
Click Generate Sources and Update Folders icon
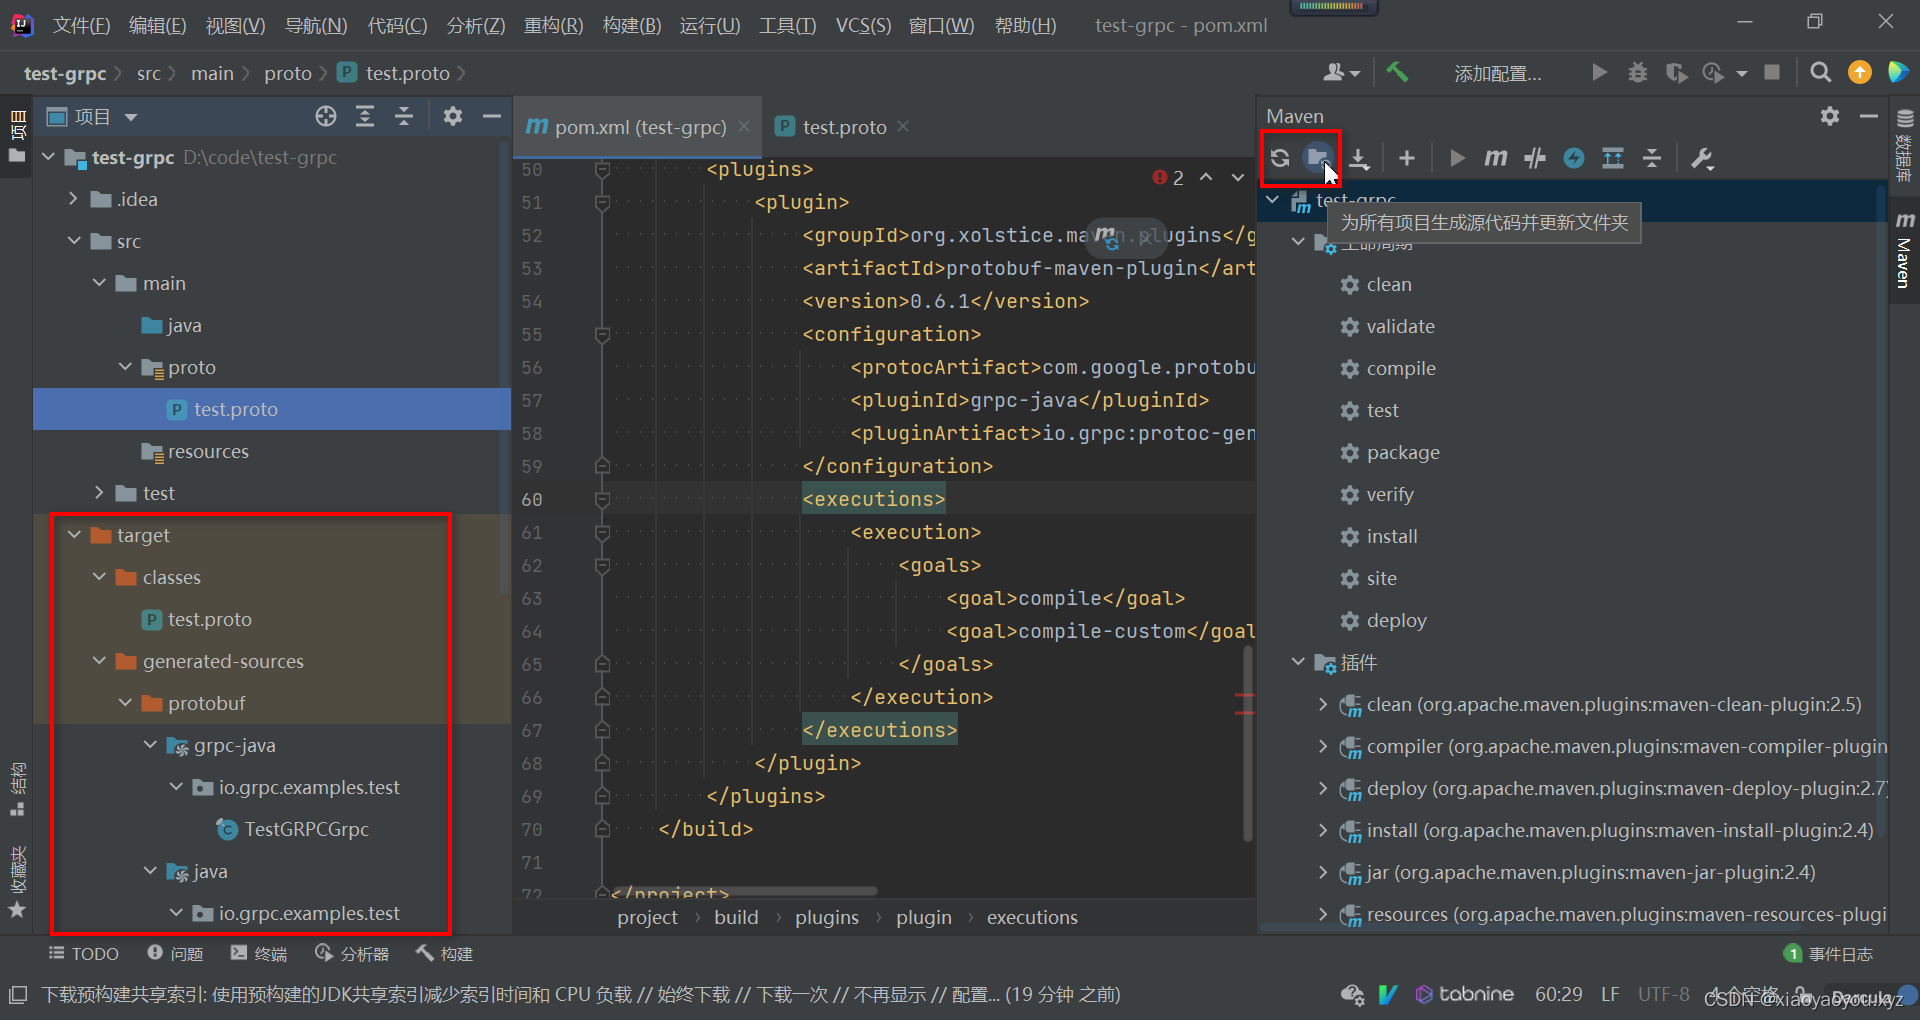coord(1318,158)
